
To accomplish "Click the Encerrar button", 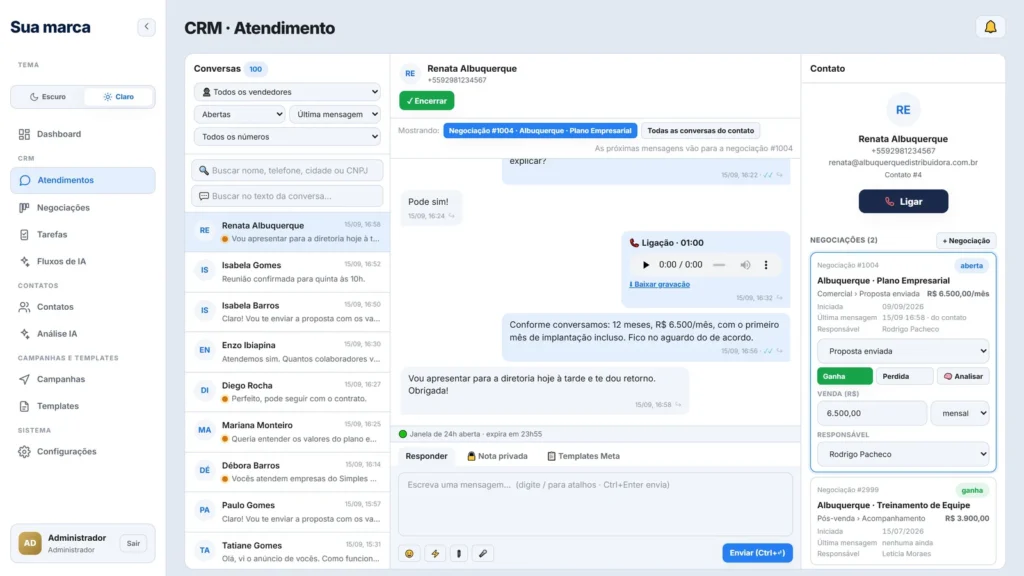I will tap(426, 101).
